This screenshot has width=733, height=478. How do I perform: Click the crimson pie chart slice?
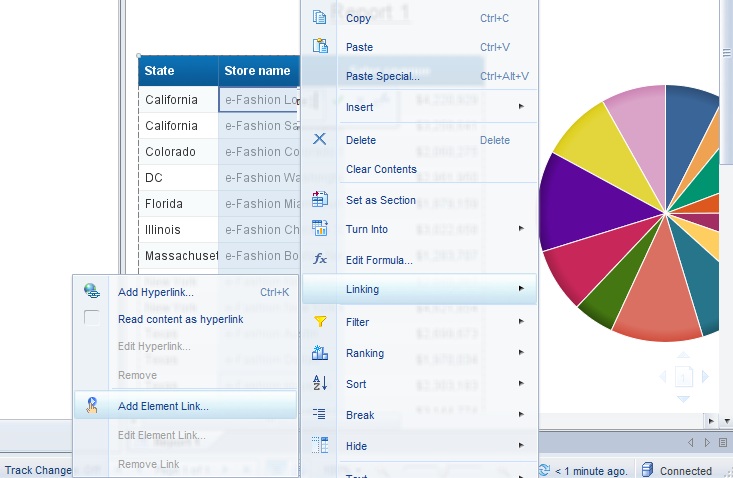click(591, 262)
